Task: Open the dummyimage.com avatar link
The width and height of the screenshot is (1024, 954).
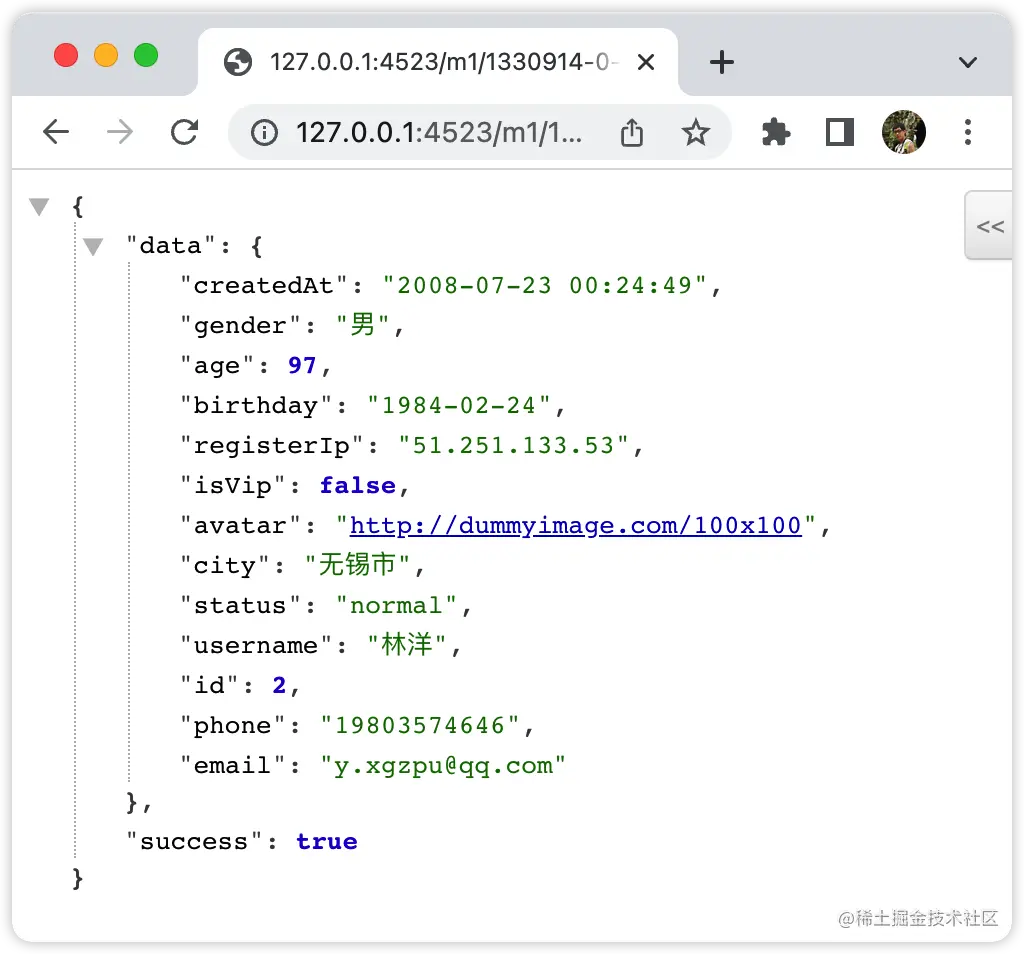Action: (x=575, y=526)
